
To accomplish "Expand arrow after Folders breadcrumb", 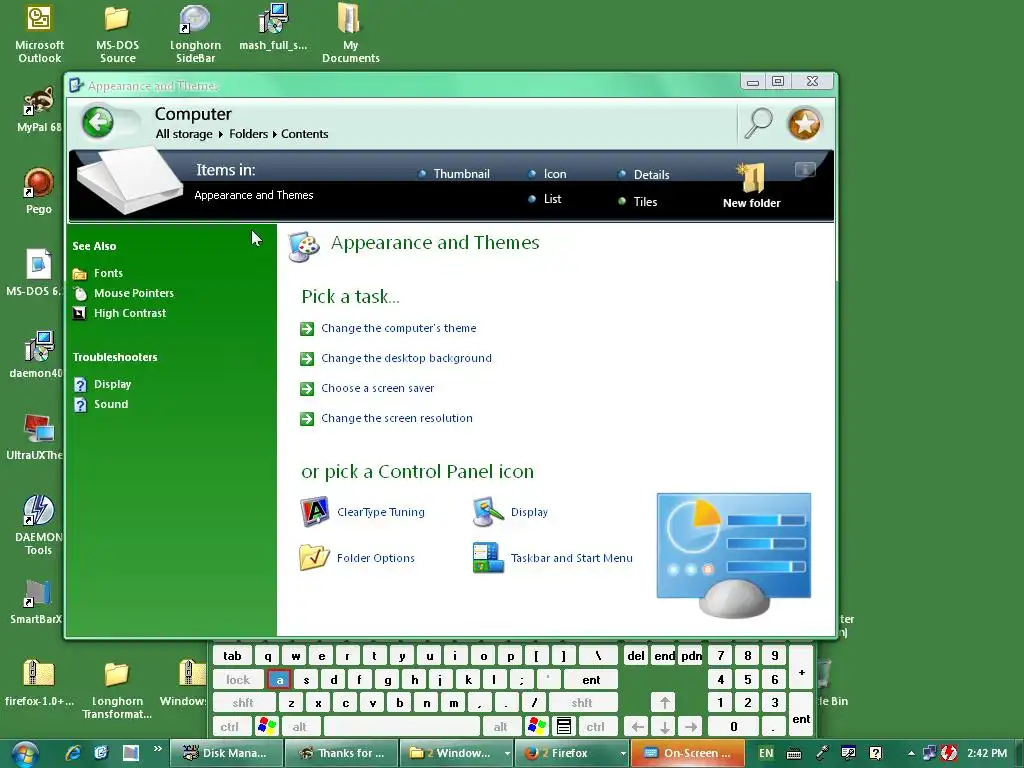I will (274, 135).
